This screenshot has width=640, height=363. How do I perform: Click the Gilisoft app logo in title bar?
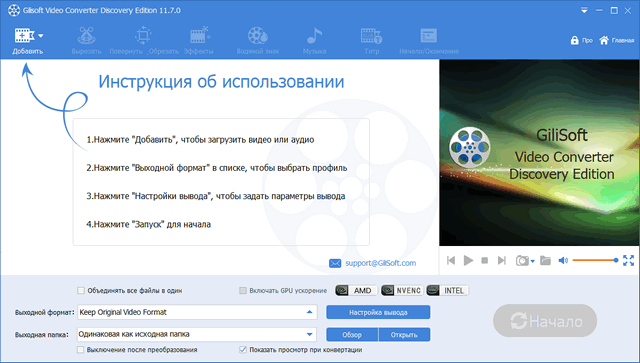[14, 10]
